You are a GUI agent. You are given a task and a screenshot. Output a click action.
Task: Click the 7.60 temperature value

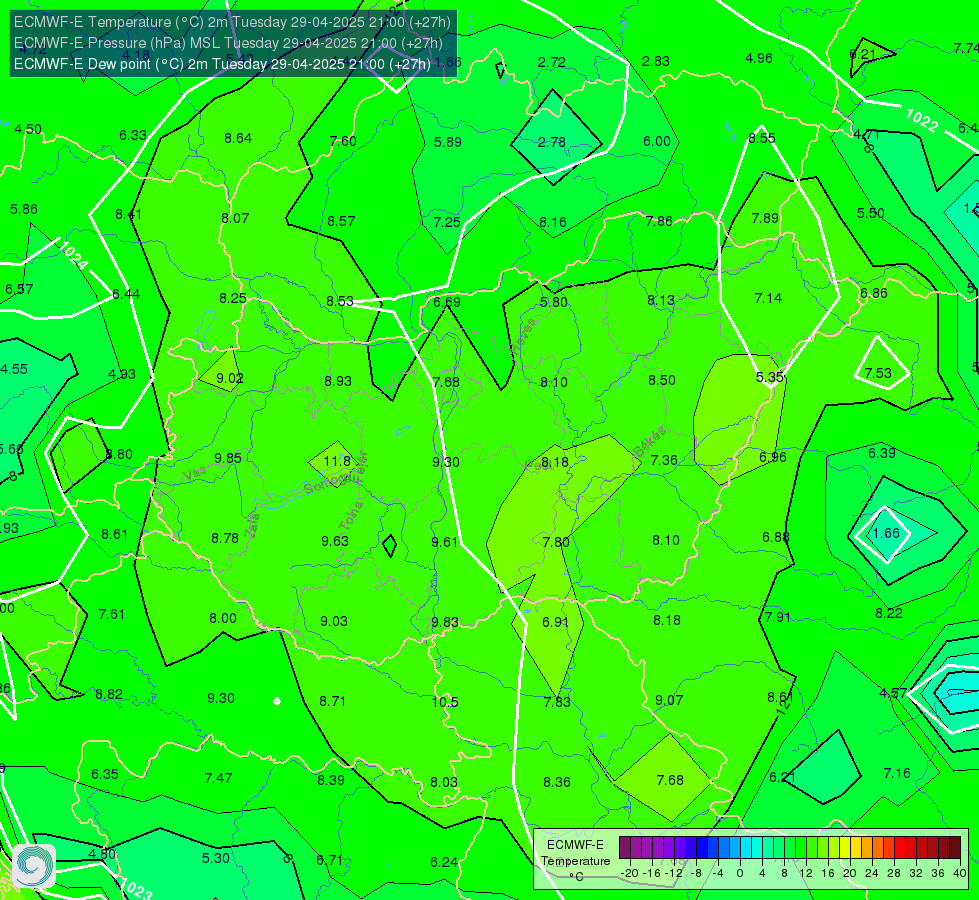[x=343, y=141]
